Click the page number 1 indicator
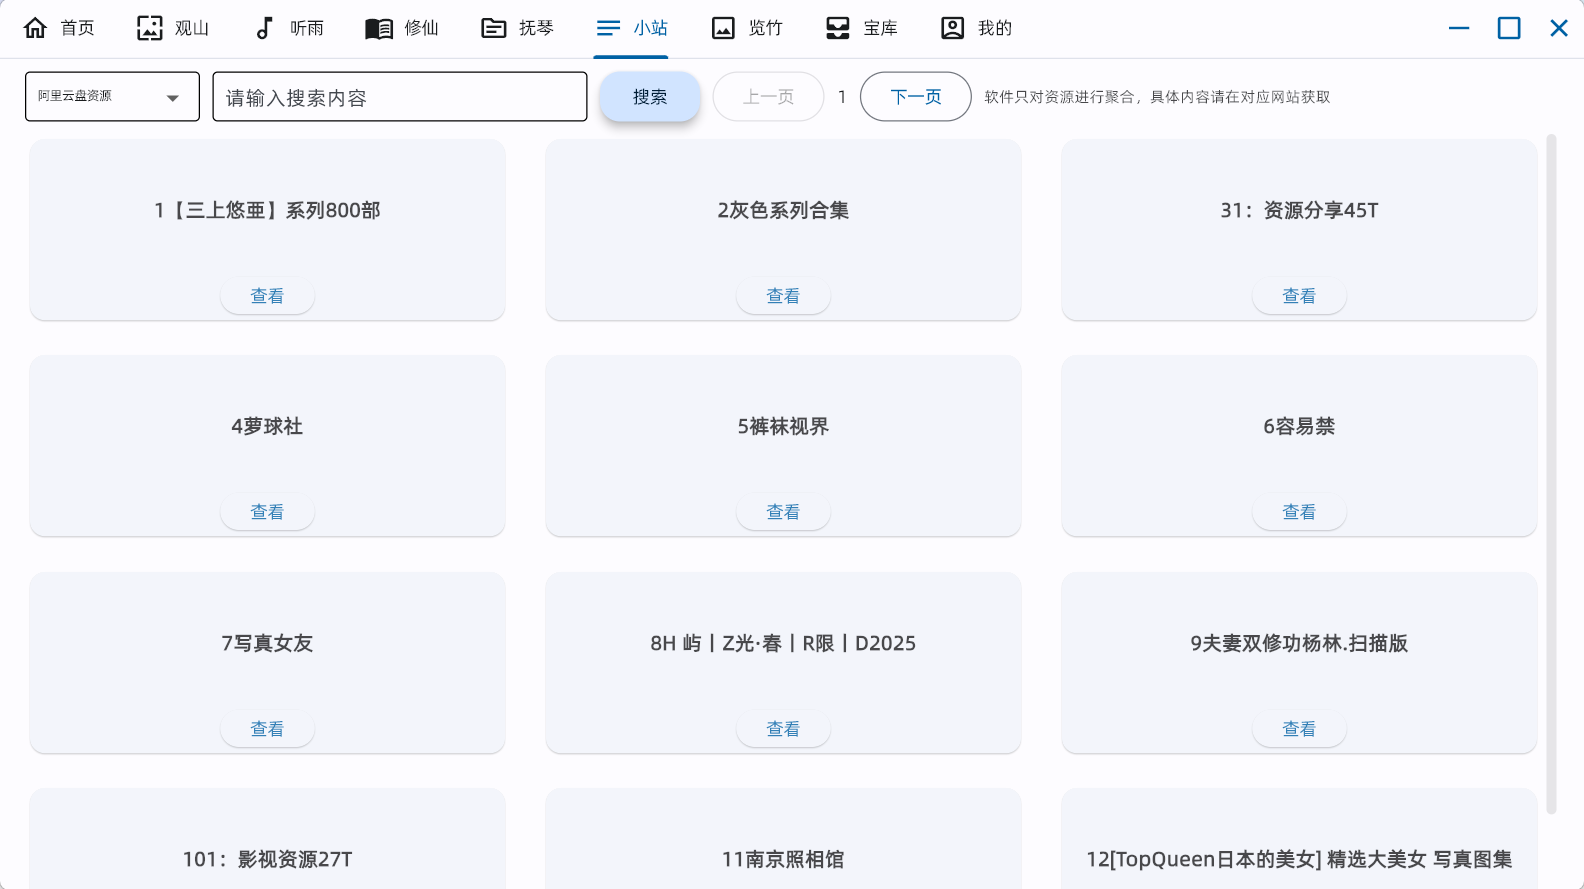Viewport: 1584px width, 889px height. pos(842,97)
